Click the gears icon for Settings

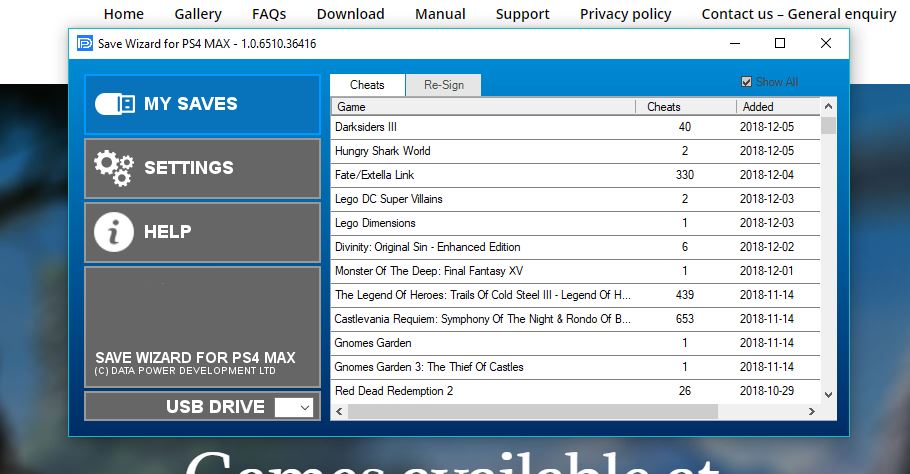pos(113,168)
